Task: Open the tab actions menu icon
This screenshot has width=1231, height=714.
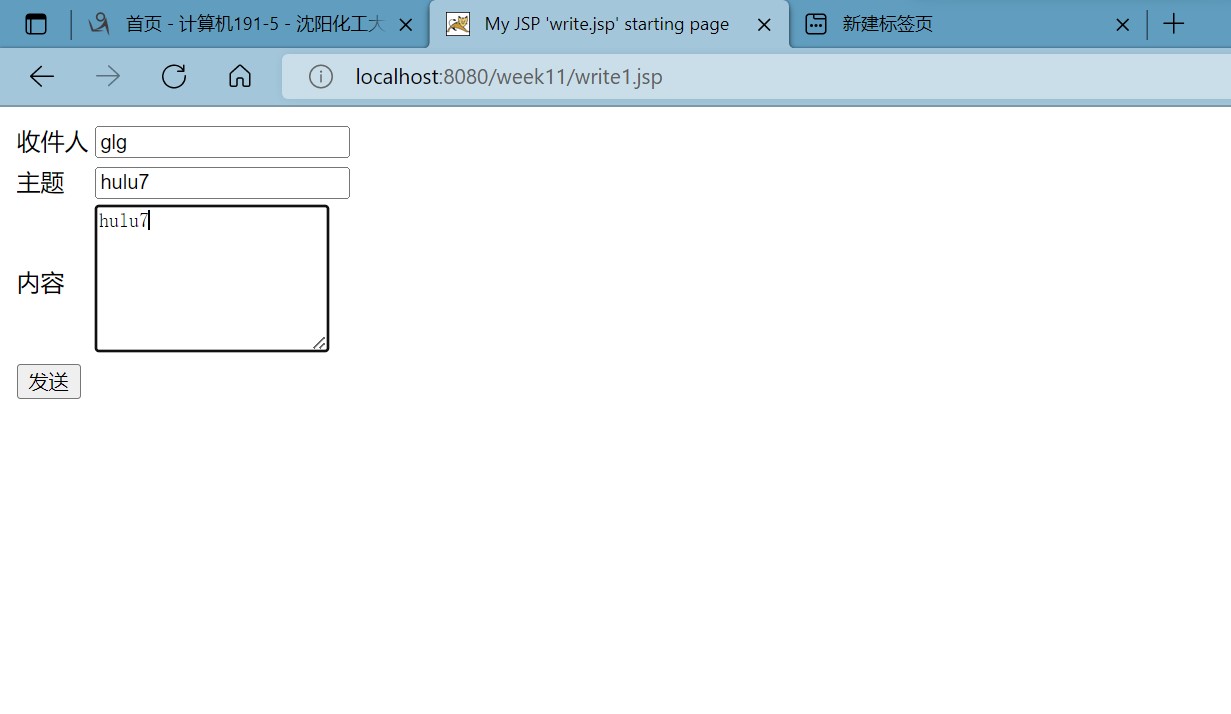Action: (36, 24)
